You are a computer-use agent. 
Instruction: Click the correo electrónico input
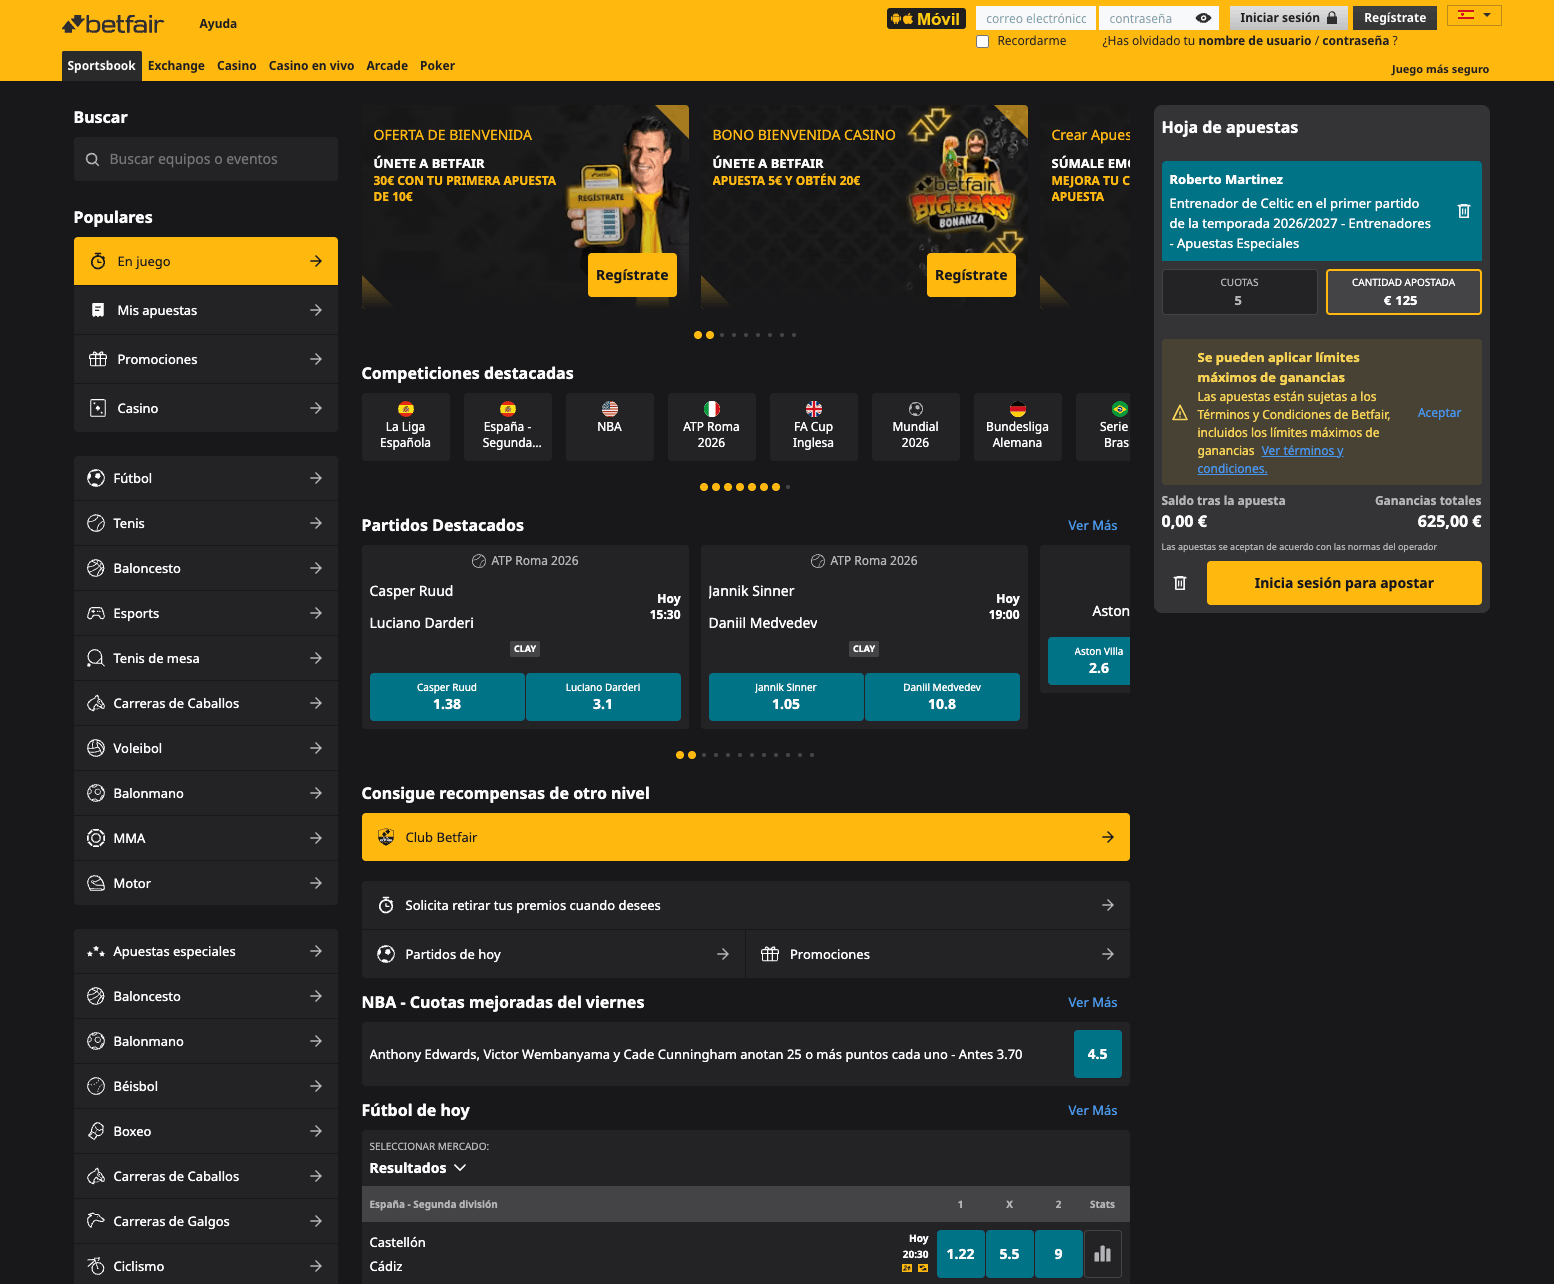pyautogui.click(x=1036, y=18)
